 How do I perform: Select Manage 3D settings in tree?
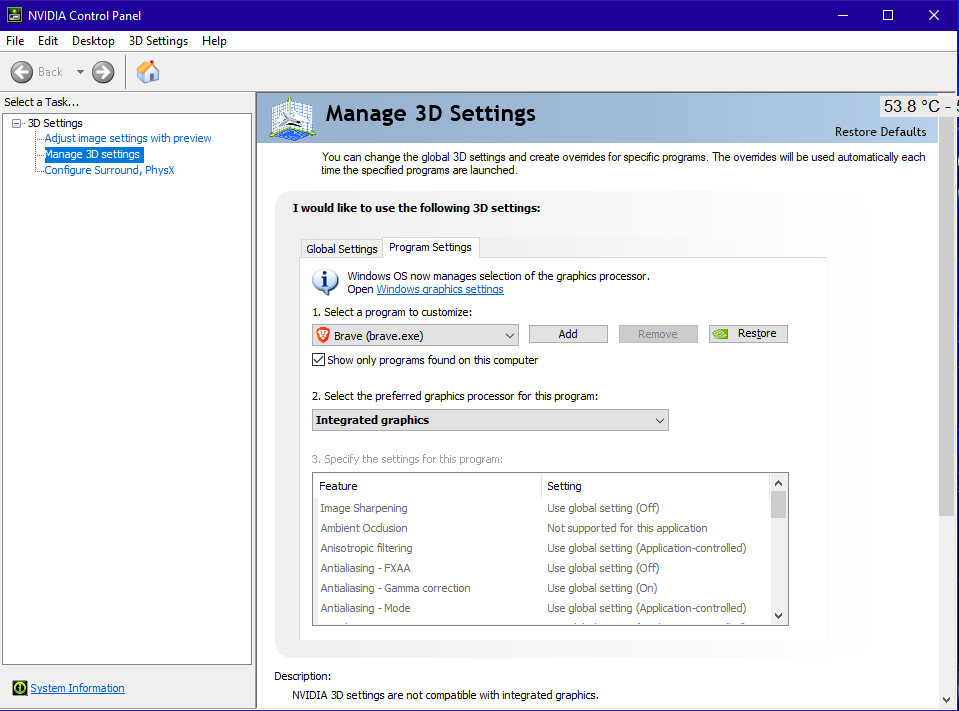click(x=93, y=154)
